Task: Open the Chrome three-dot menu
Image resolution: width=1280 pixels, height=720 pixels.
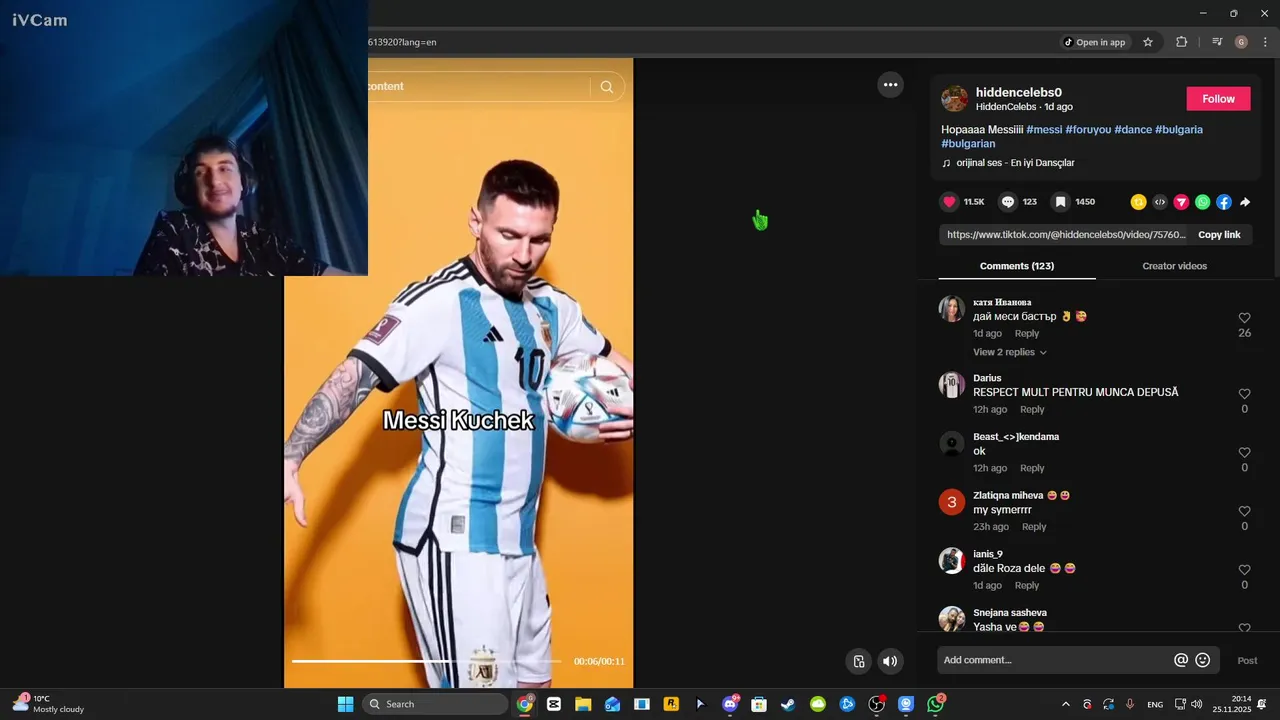Action: pyautogui.click(x=1265, y=42)
